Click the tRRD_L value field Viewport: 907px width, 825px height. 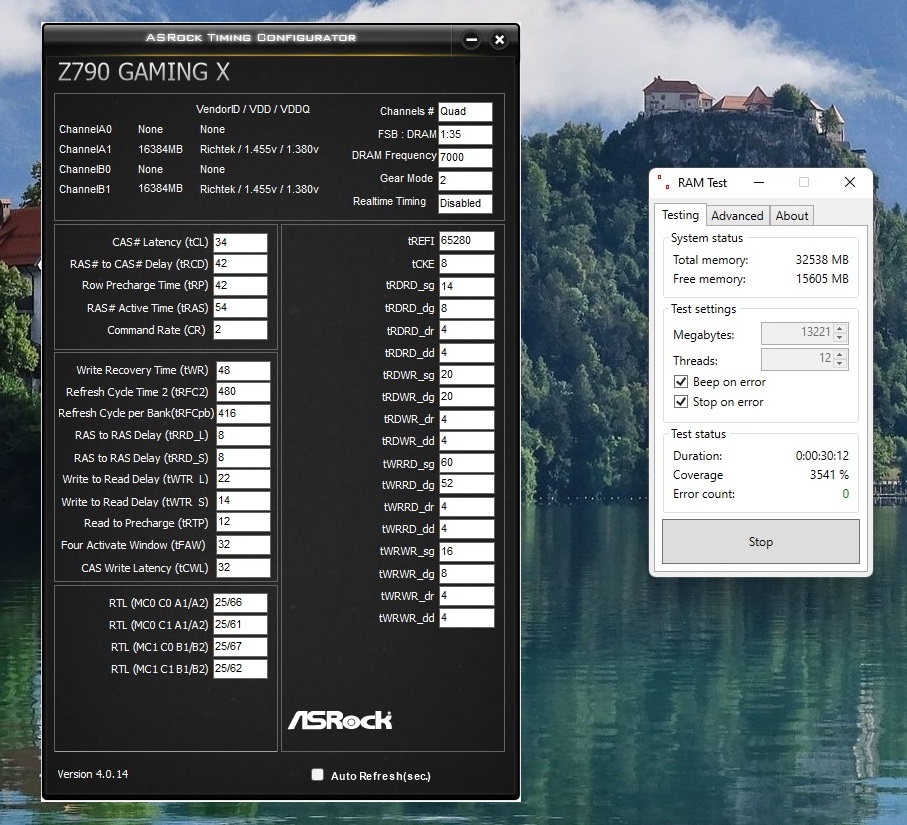243,436
